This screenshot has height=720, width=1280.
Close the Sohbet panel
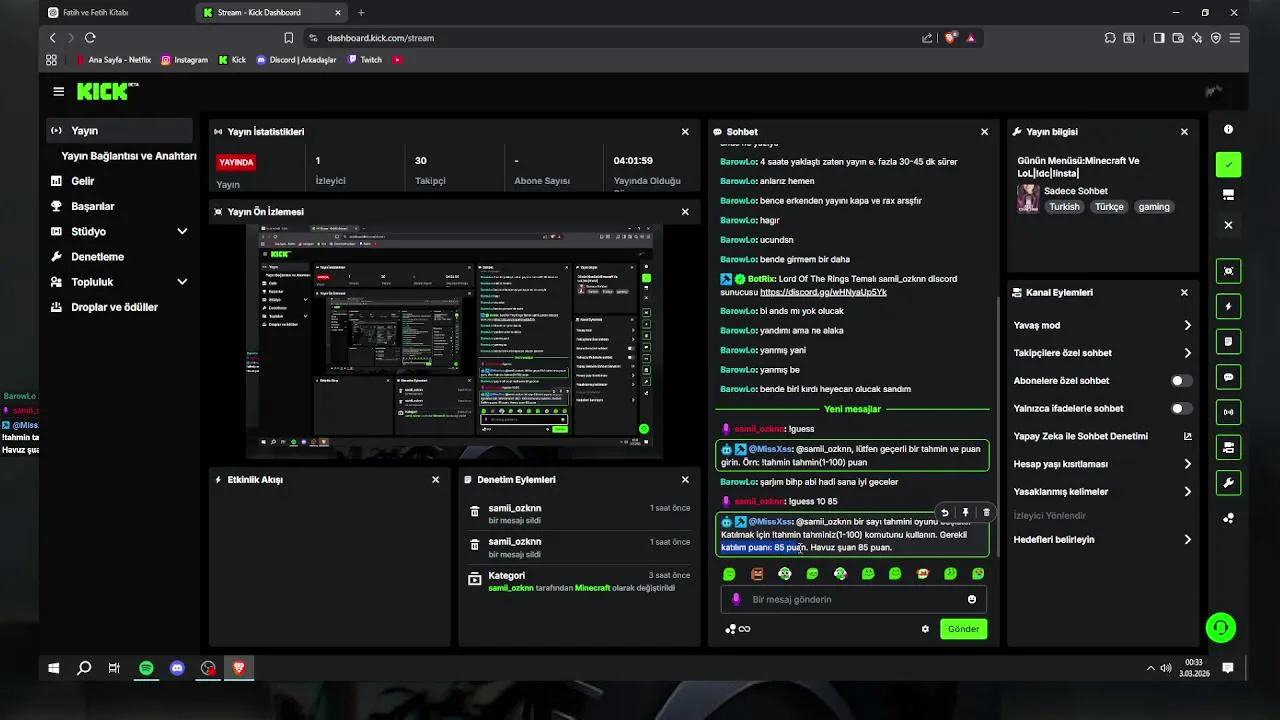(984, 131)
